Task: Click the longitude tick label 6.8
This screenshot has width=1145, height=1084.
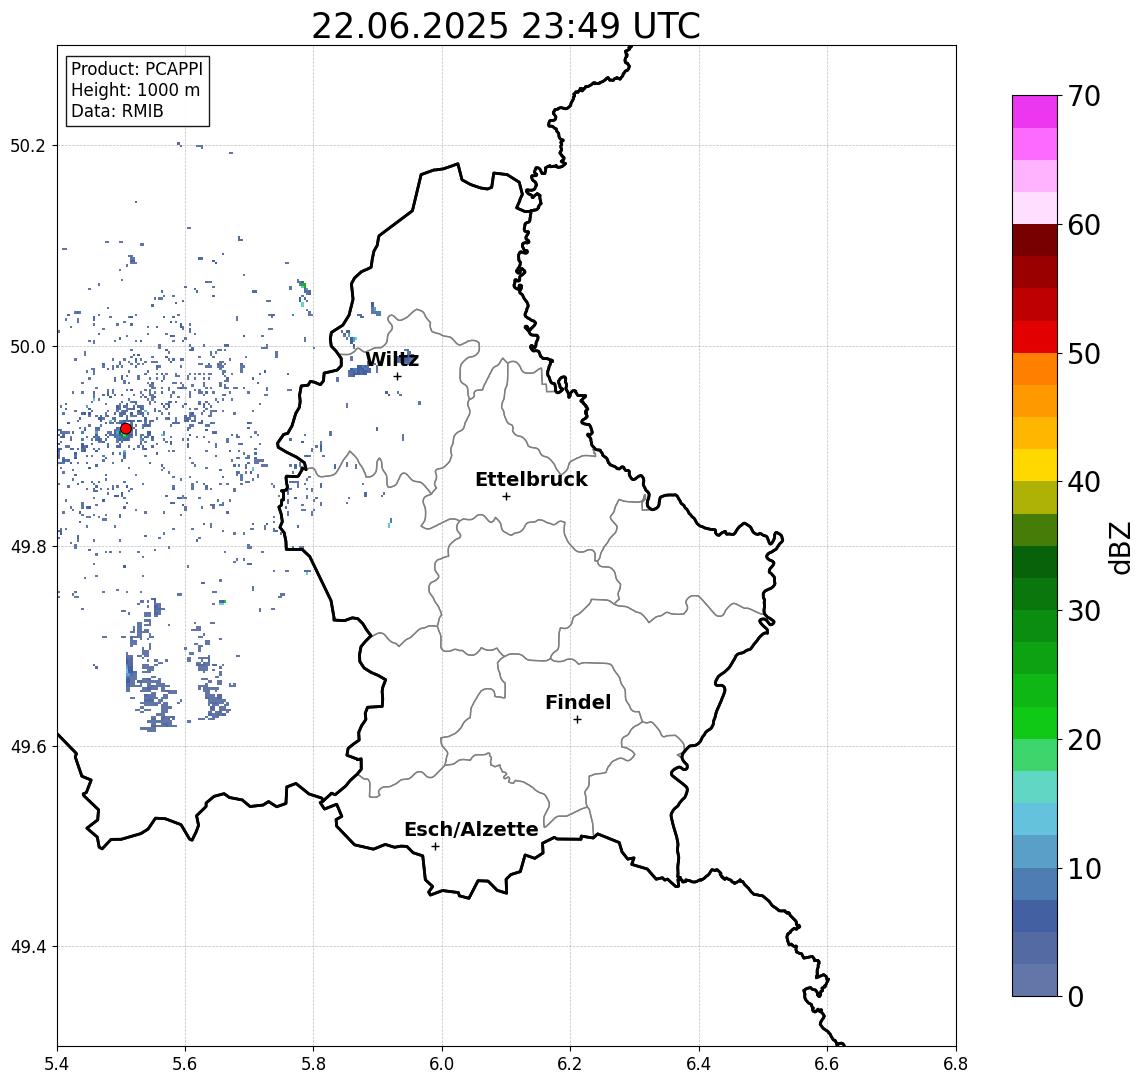Action: click(956, 1064)
